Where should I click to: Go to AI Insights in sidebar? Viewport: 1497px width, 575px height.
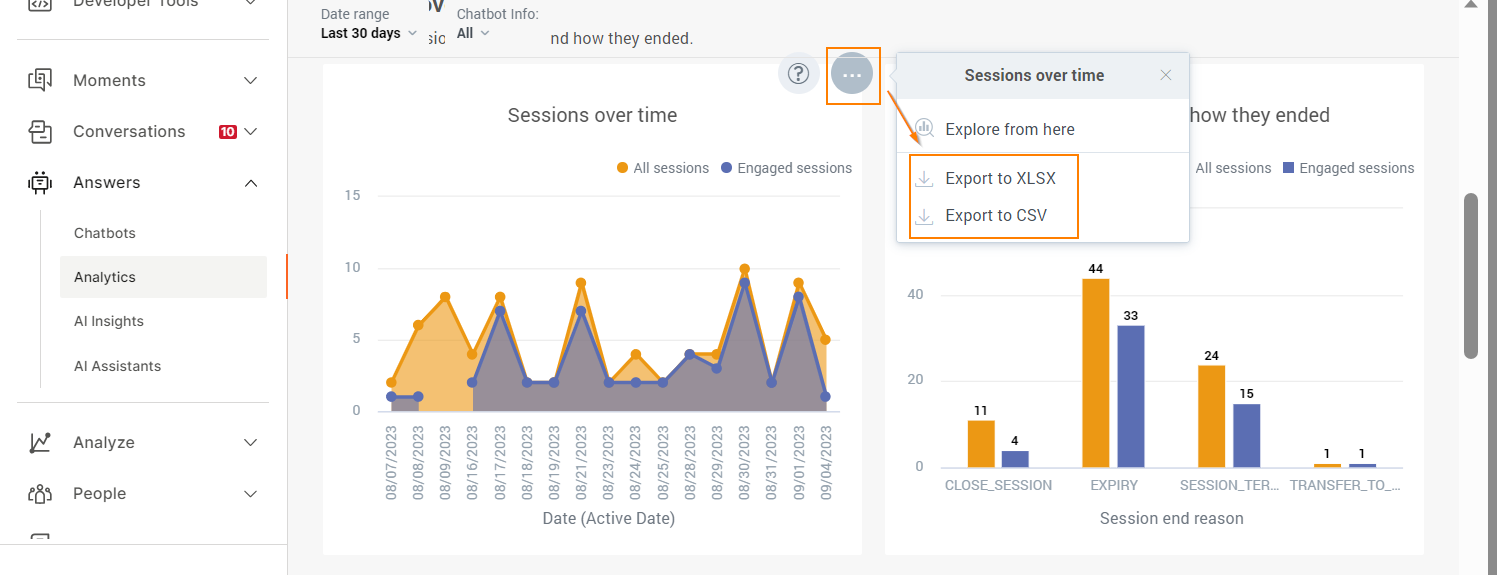(109, 321)
